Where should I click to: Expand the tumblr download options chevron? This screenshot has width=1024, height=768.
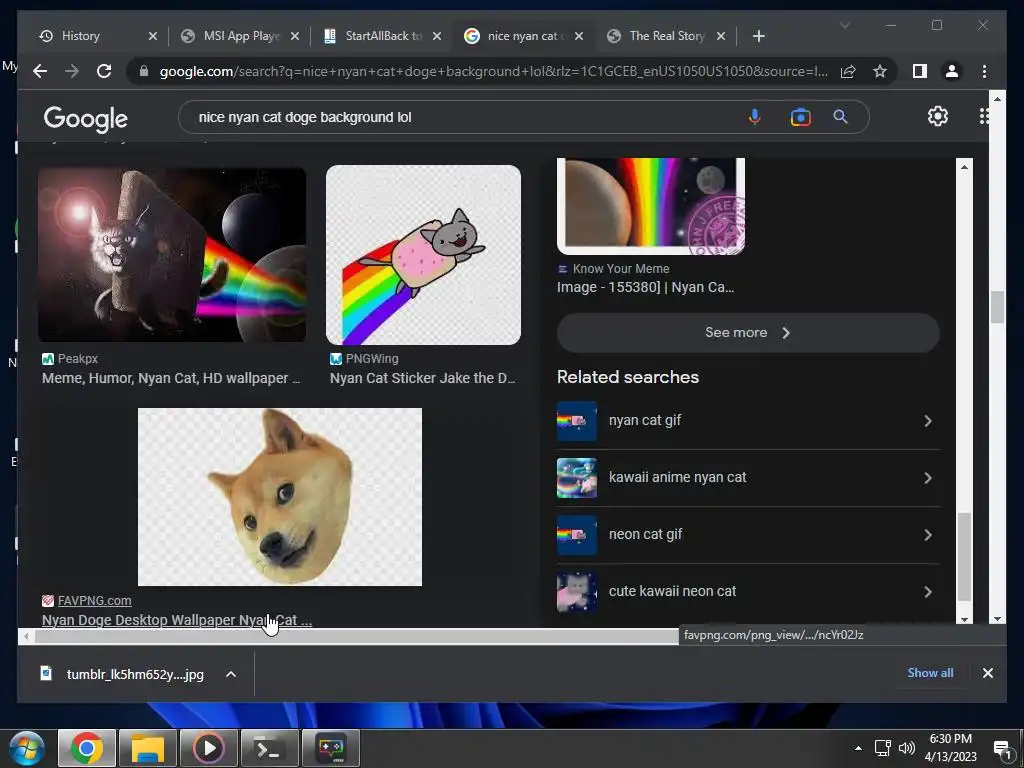click(x=231, y=674)
